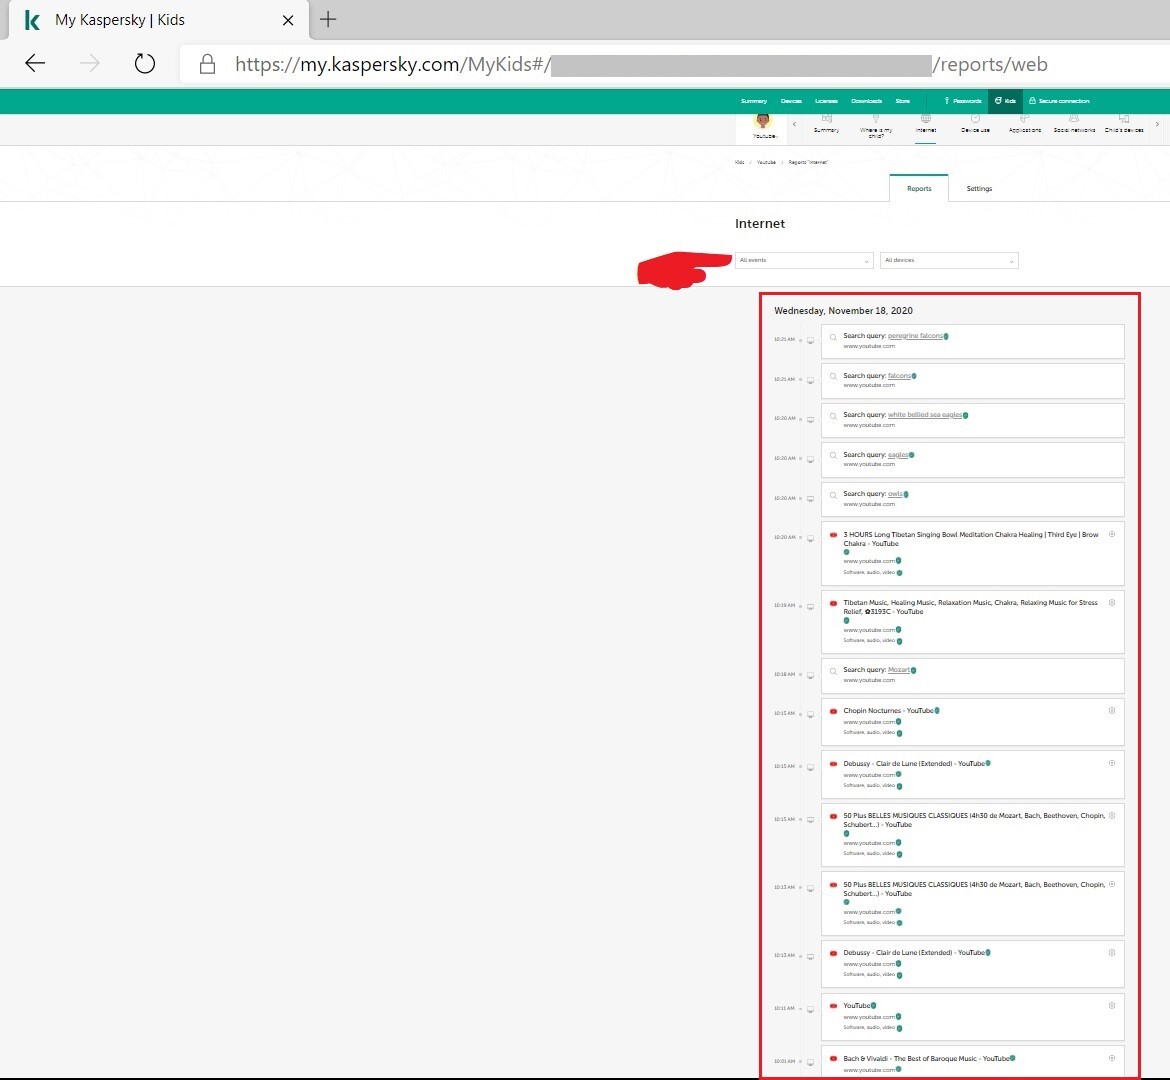
Task: Click the 'owls' search query link
Action: pos(895,494)
